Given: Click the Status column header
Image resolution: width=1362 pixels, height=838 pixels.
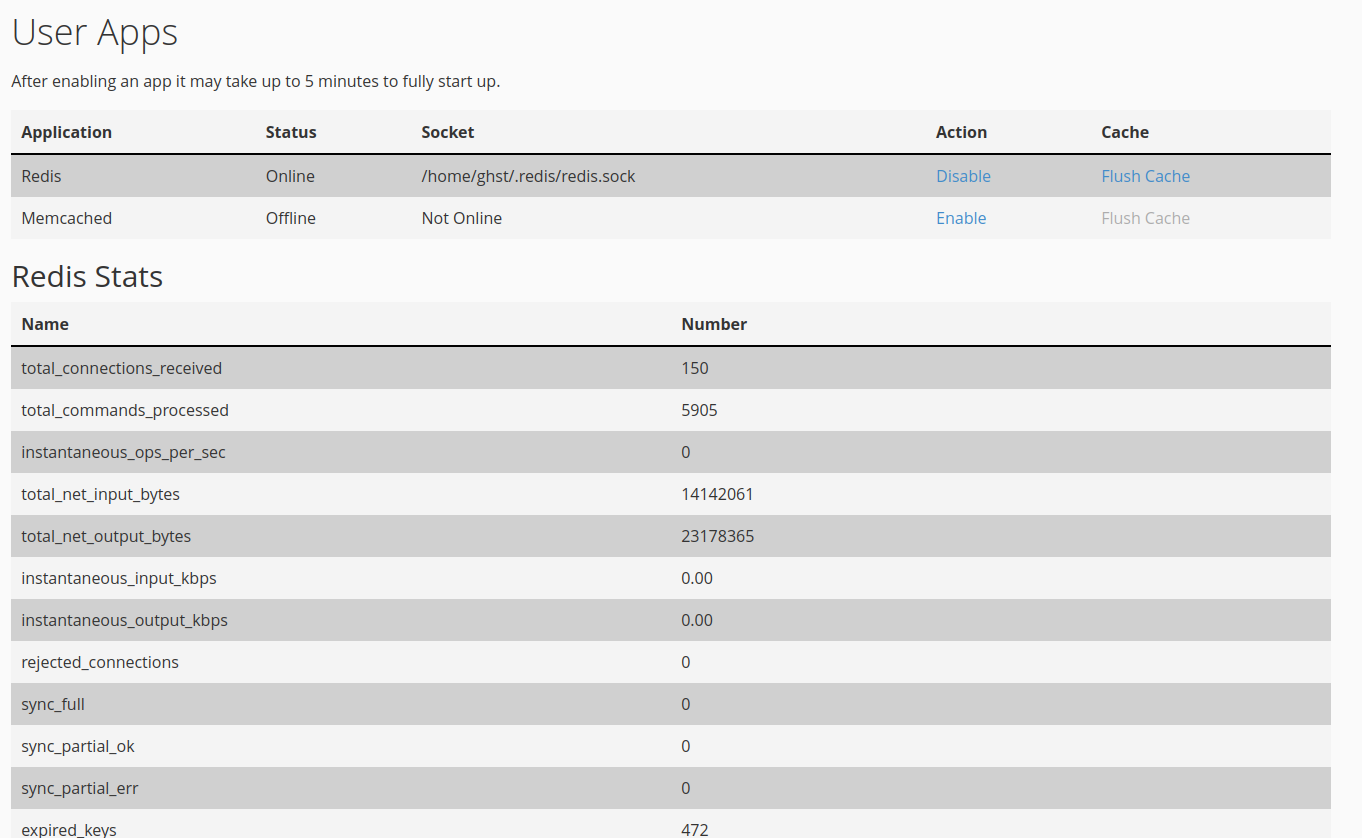Looking at the screenshot, I should (290, 131).
